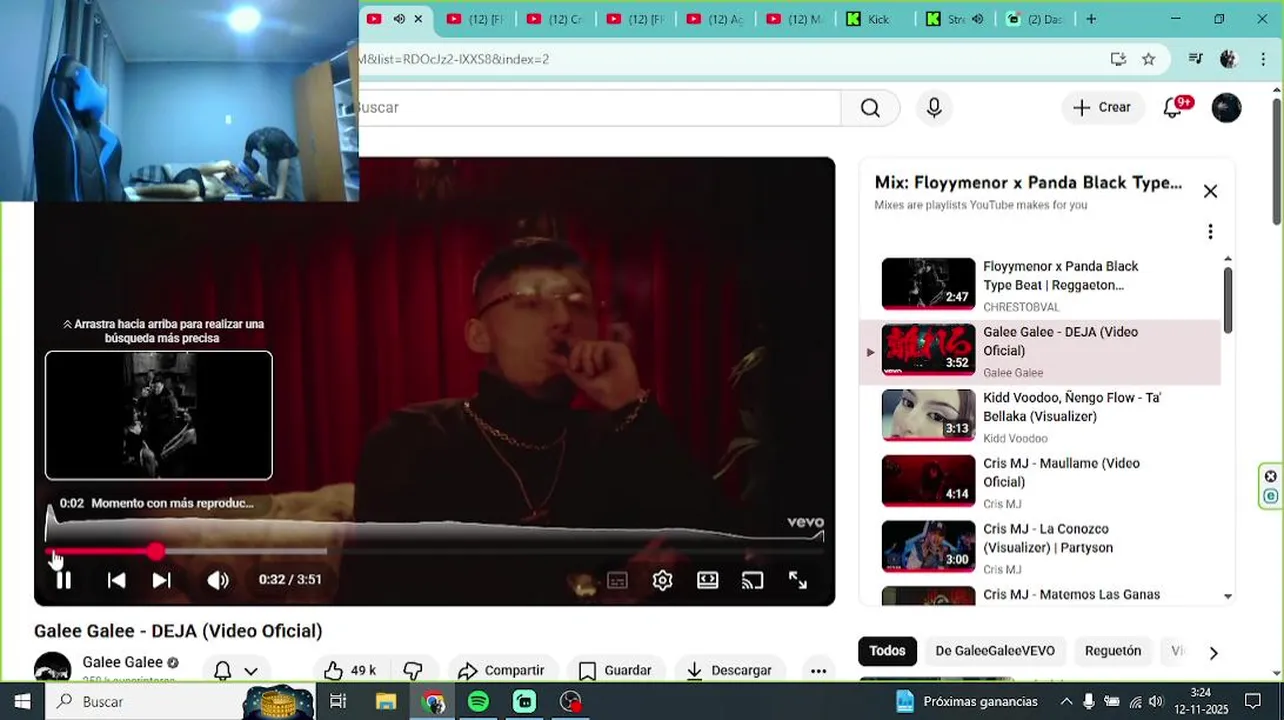Viewport: 1284px width, 720px height.
Task: Show hidden system tray icons
Action: coord(1066,701)
